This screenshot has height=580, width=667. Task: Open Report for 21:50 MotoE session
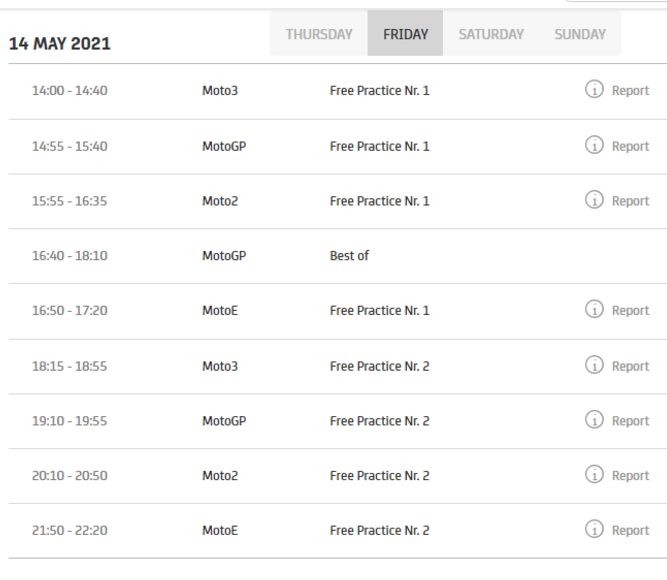630,530
